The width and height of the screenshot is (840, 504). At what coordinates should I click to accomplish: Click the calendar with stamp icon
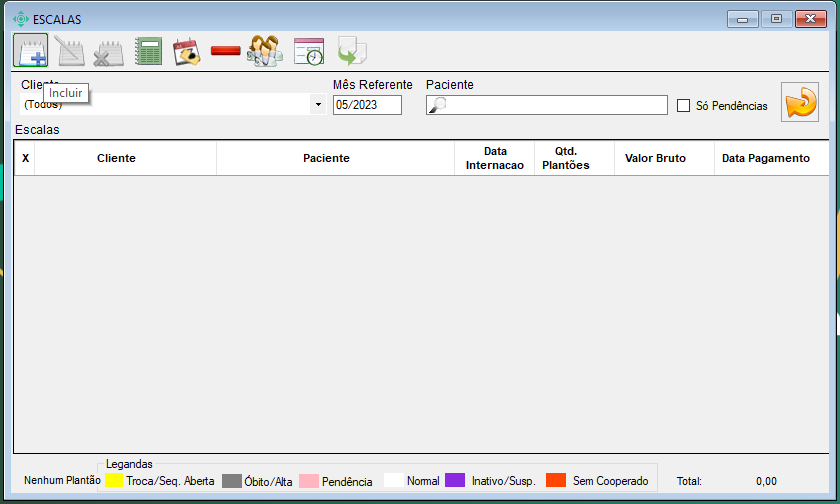(187, 51)
